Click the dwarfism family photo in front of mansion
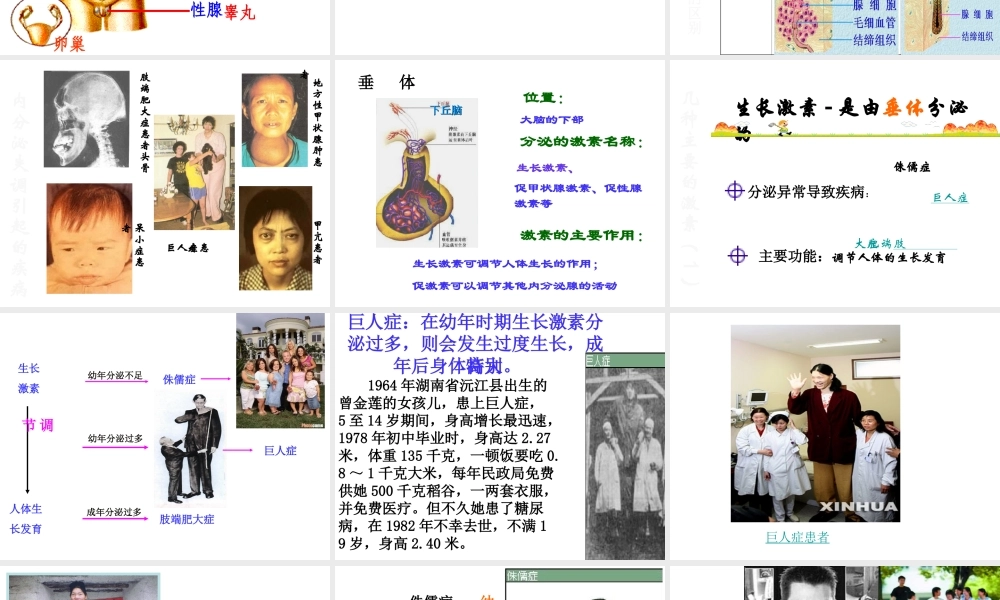The height and width of the screenshot is (600, 1000). [281, 370]
